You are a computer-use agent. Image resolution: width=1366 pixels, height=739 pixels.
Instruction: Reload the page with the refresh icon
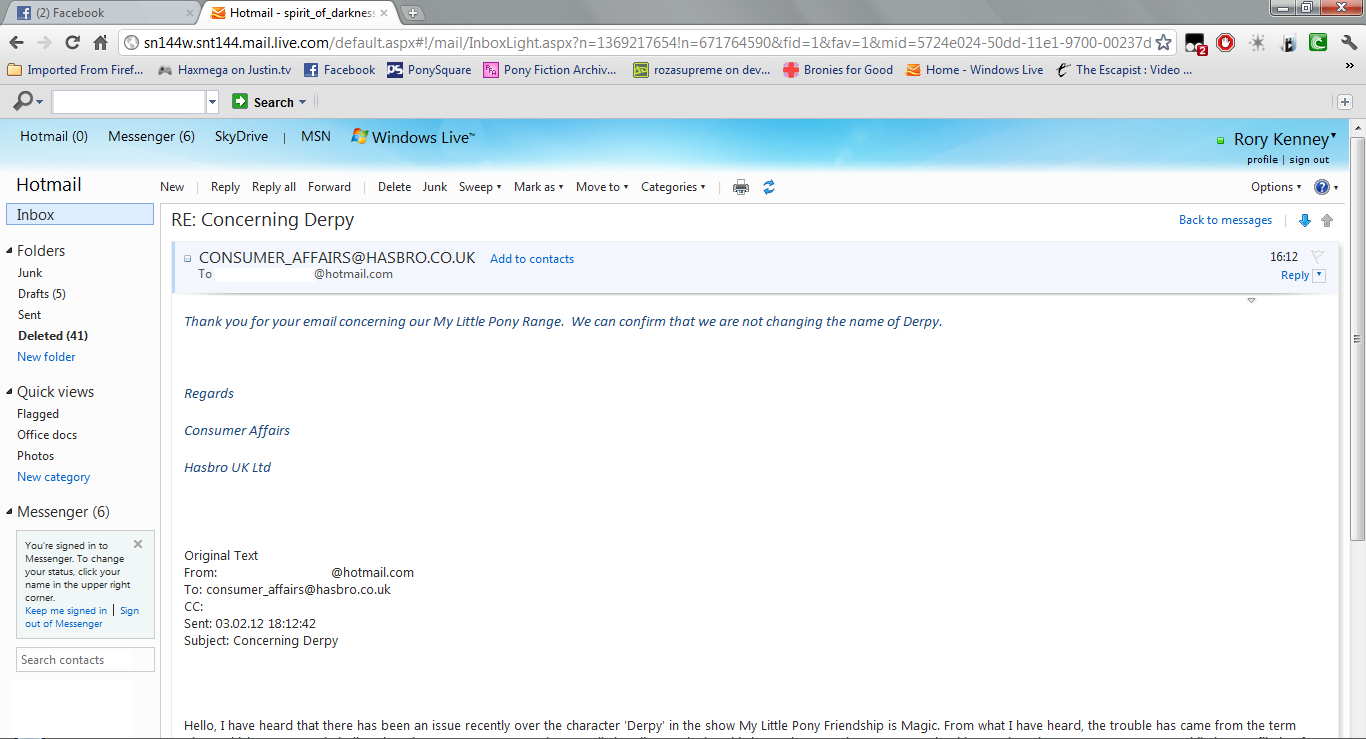(72, 43)
